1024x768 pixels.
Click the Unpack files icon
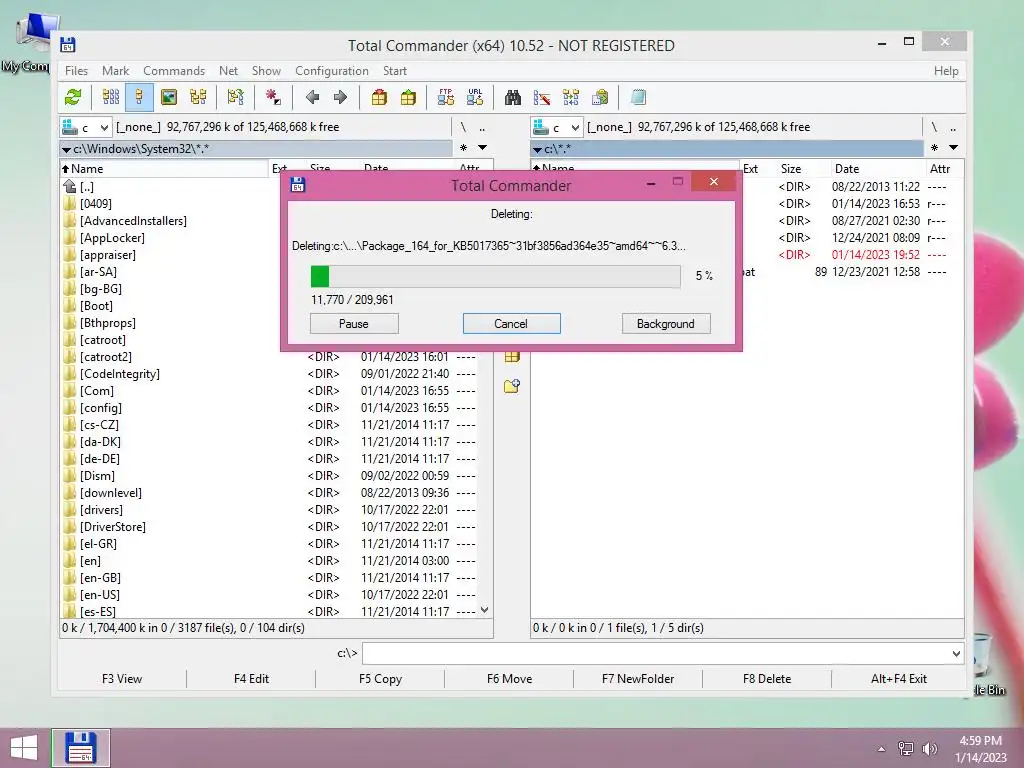click(x=408, y=98)
